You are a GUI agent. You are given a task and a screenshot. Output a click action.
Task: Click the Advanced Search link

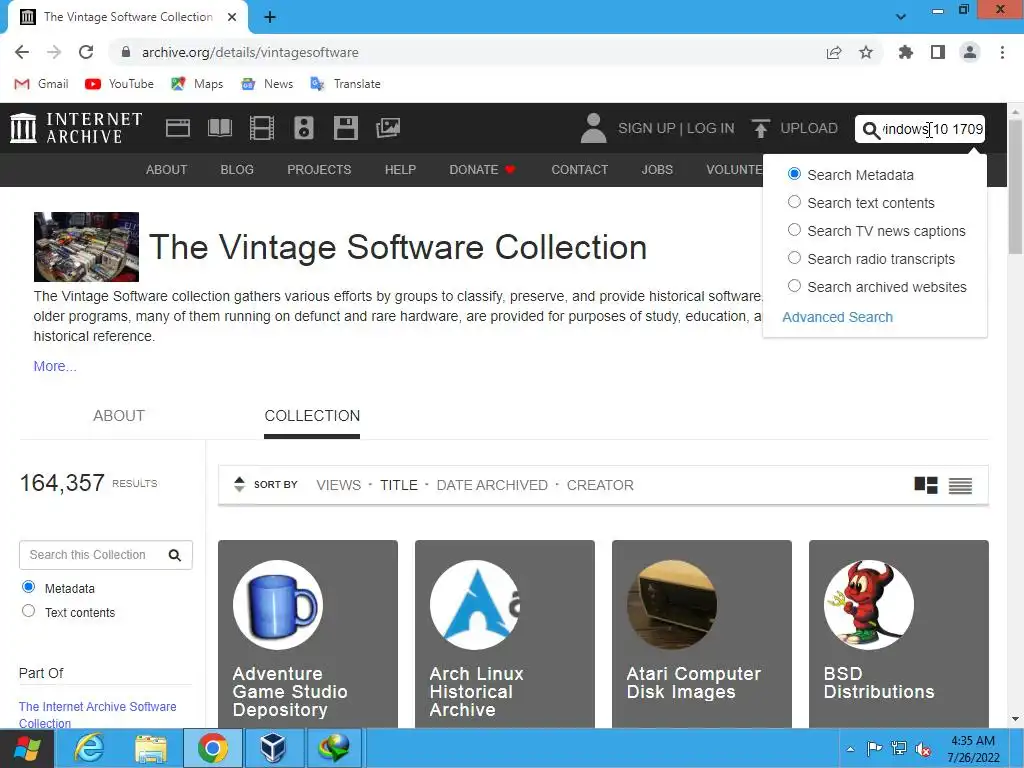pos(837,317)
